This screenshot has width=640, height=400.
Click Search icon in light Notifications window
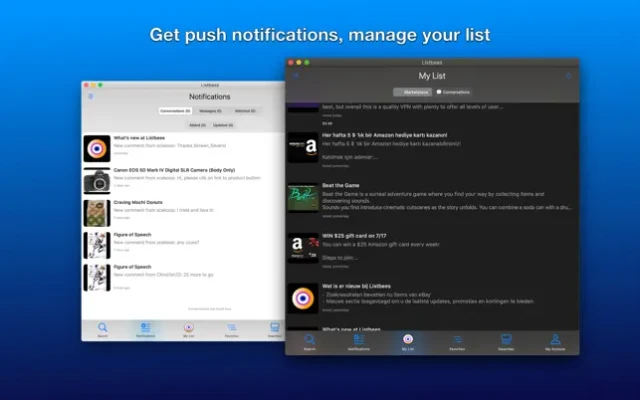click(x=102, y=329)
